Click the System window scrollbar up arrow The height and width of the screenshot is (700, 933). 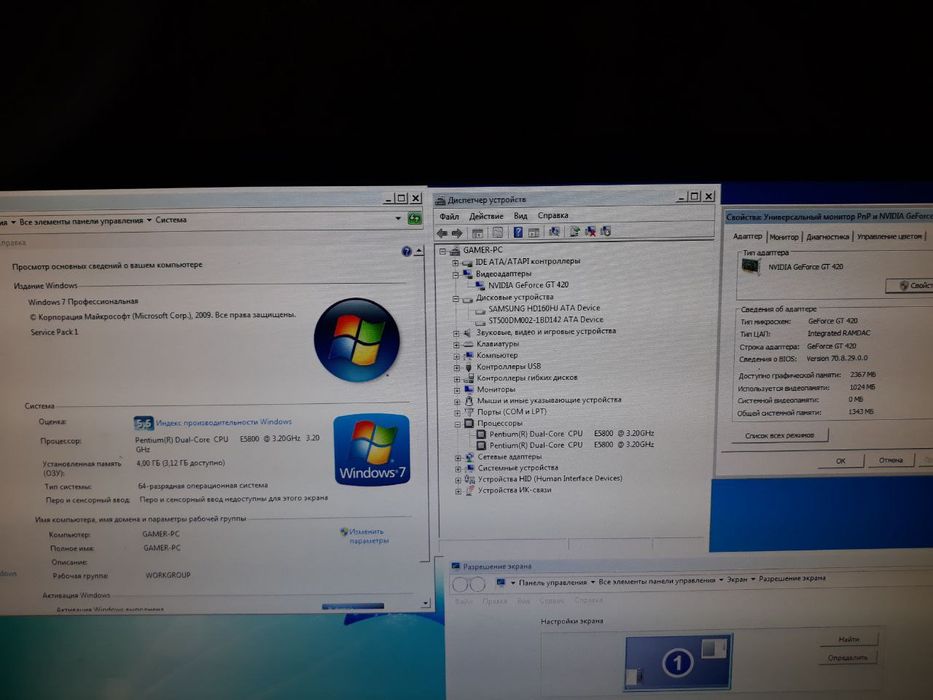pos(419,252)
